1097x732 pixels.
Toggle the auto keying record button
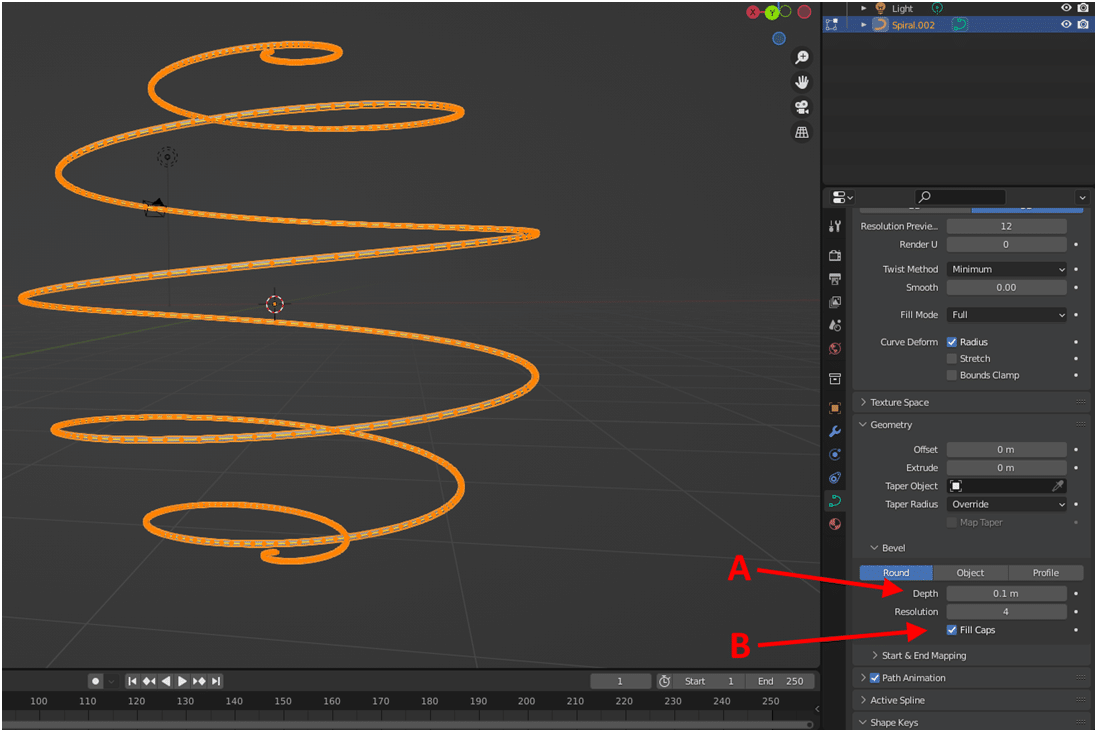coord(96,681)
